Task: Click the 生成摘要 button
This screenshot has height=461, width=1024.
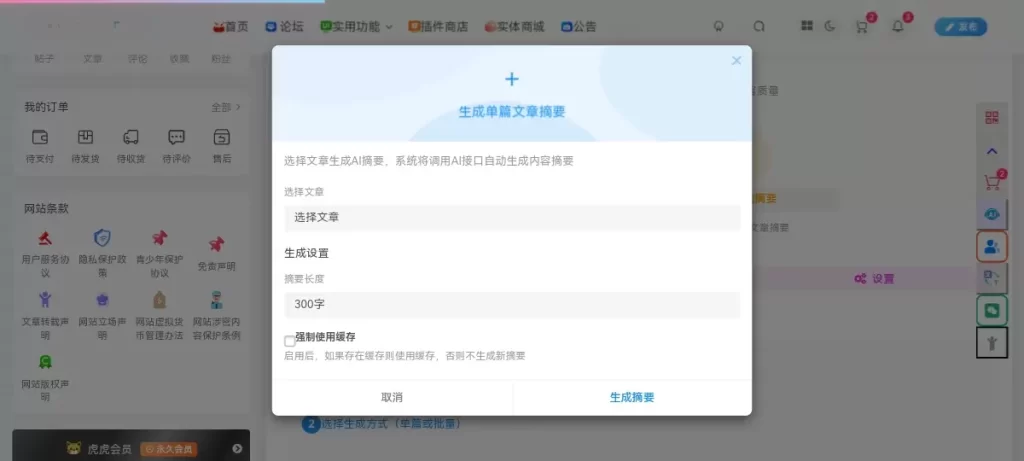Action: 632,397
